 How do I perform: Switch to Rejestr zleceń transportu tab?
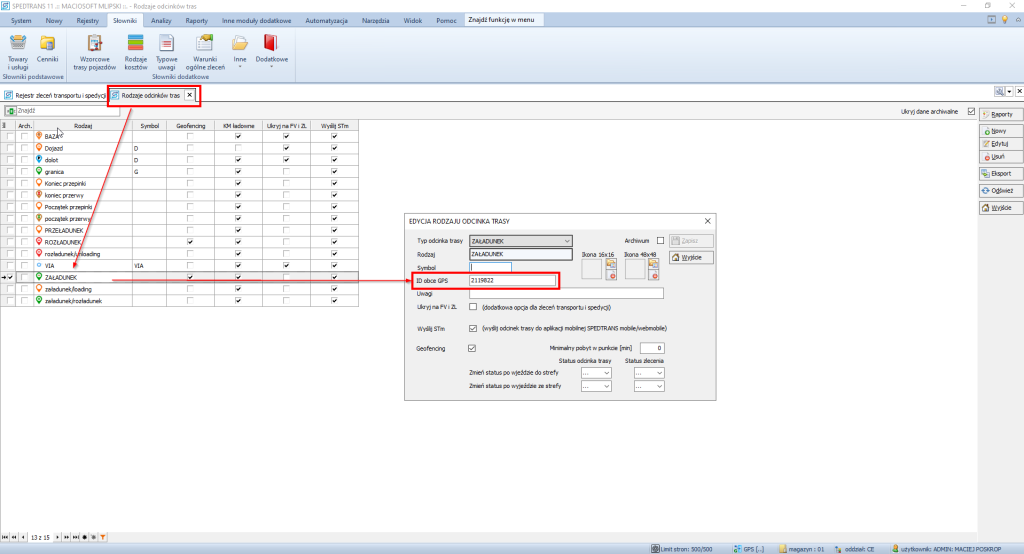coord(55,95)
